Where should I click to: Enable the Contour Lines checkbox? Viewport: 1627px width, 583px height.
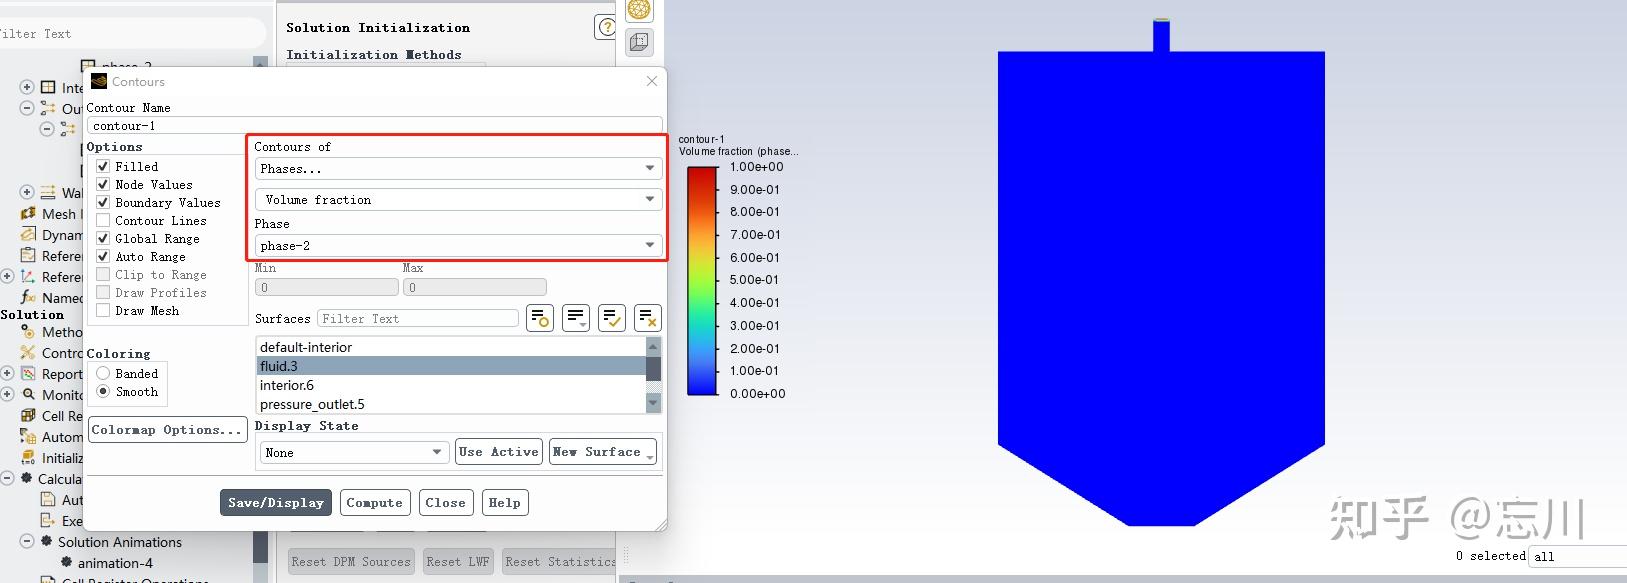[x=103, y=220]
